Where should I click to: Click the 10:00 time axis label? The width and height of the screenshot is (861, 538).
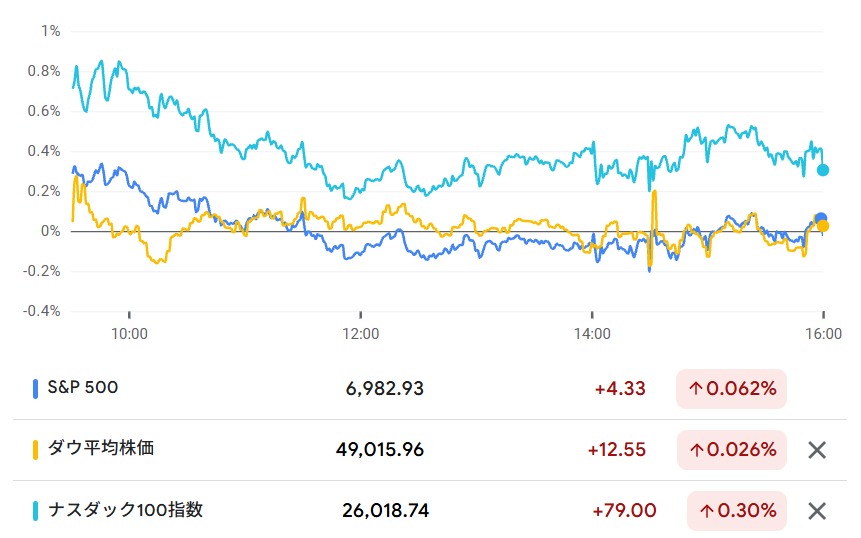(x=129, y=333)
